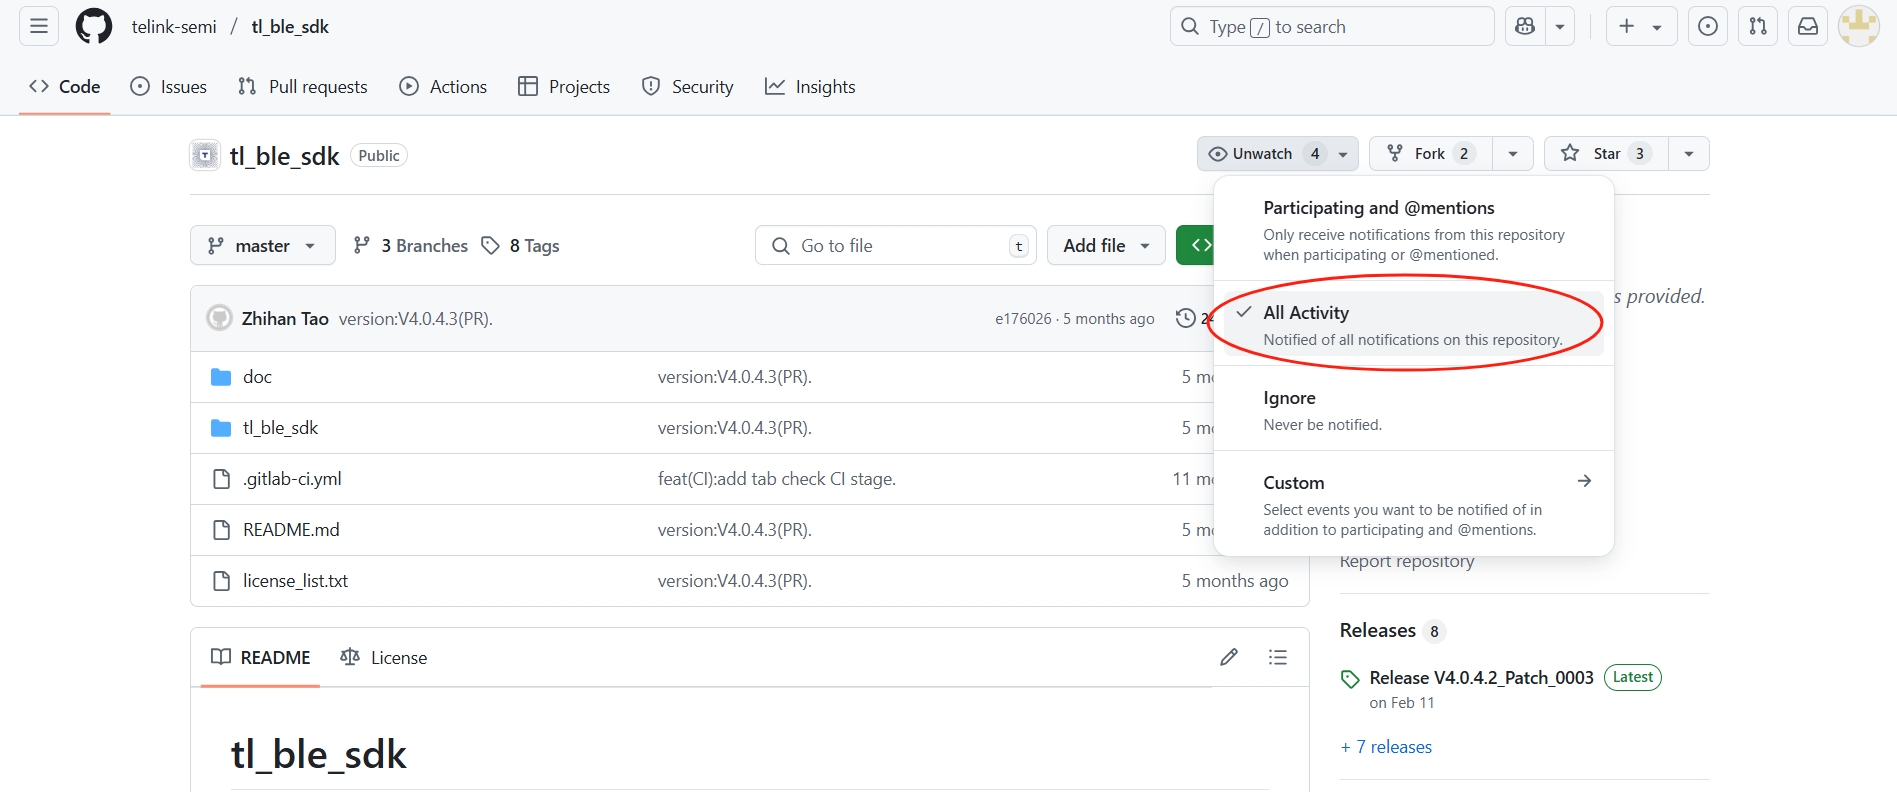Open the master branch selector dropdown

click(x=263, y=245)
